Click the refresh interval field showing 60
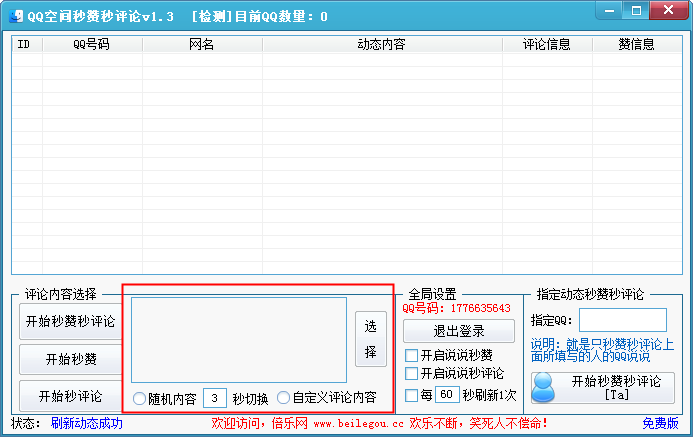This screenshot has width=693, height=437. pyautogui.click(x=447, y=394)
